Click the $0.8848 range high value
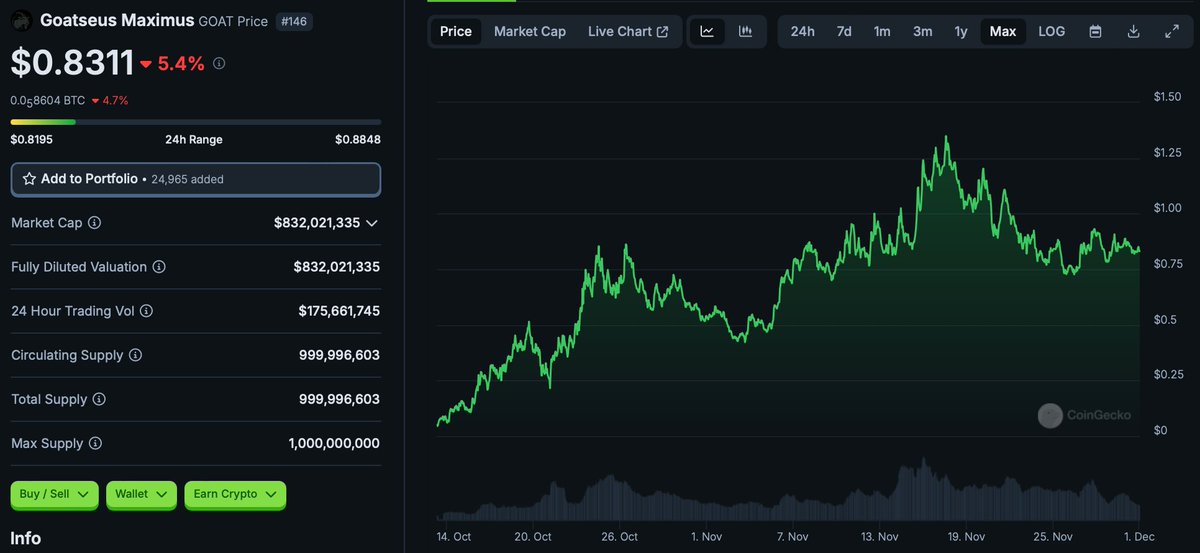 358,139
